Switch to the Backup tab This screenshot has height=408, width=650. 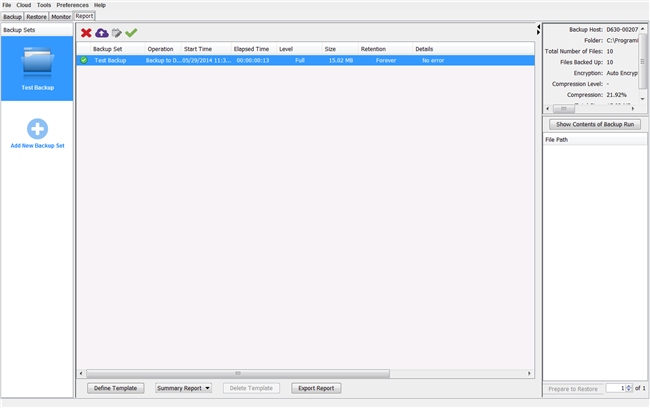[x=12, y=17]
